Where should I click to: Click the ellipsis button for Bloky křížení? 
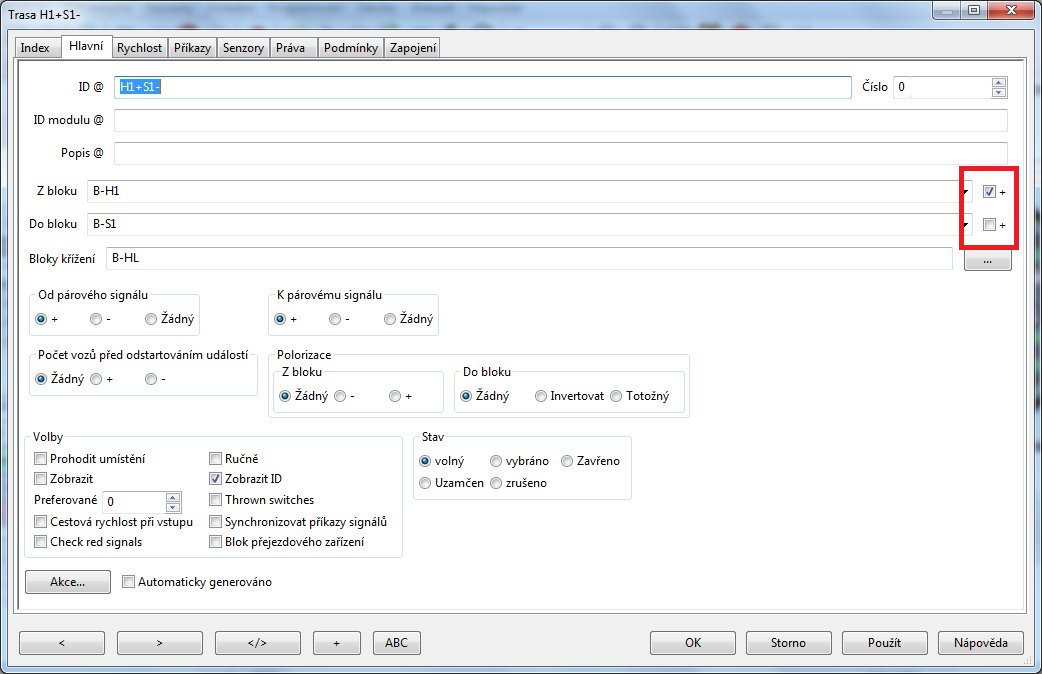pyautogui.click(x=987, y=260)
